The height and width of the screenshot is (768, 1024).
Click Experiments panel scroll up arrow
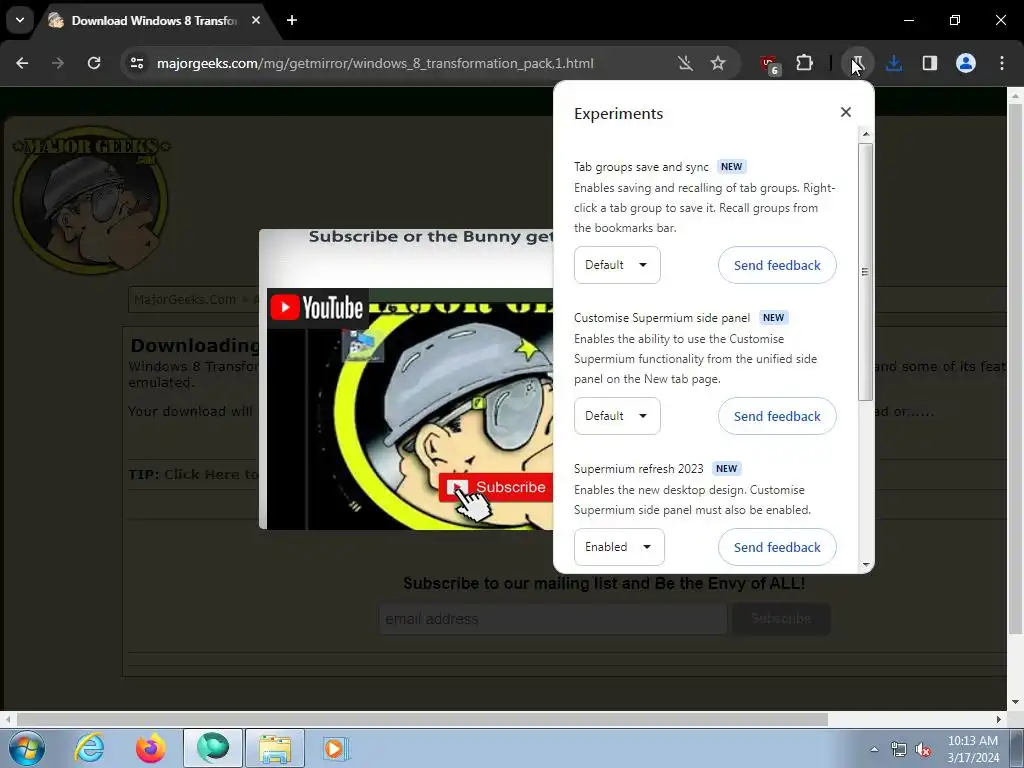click(x=866, y=135)
